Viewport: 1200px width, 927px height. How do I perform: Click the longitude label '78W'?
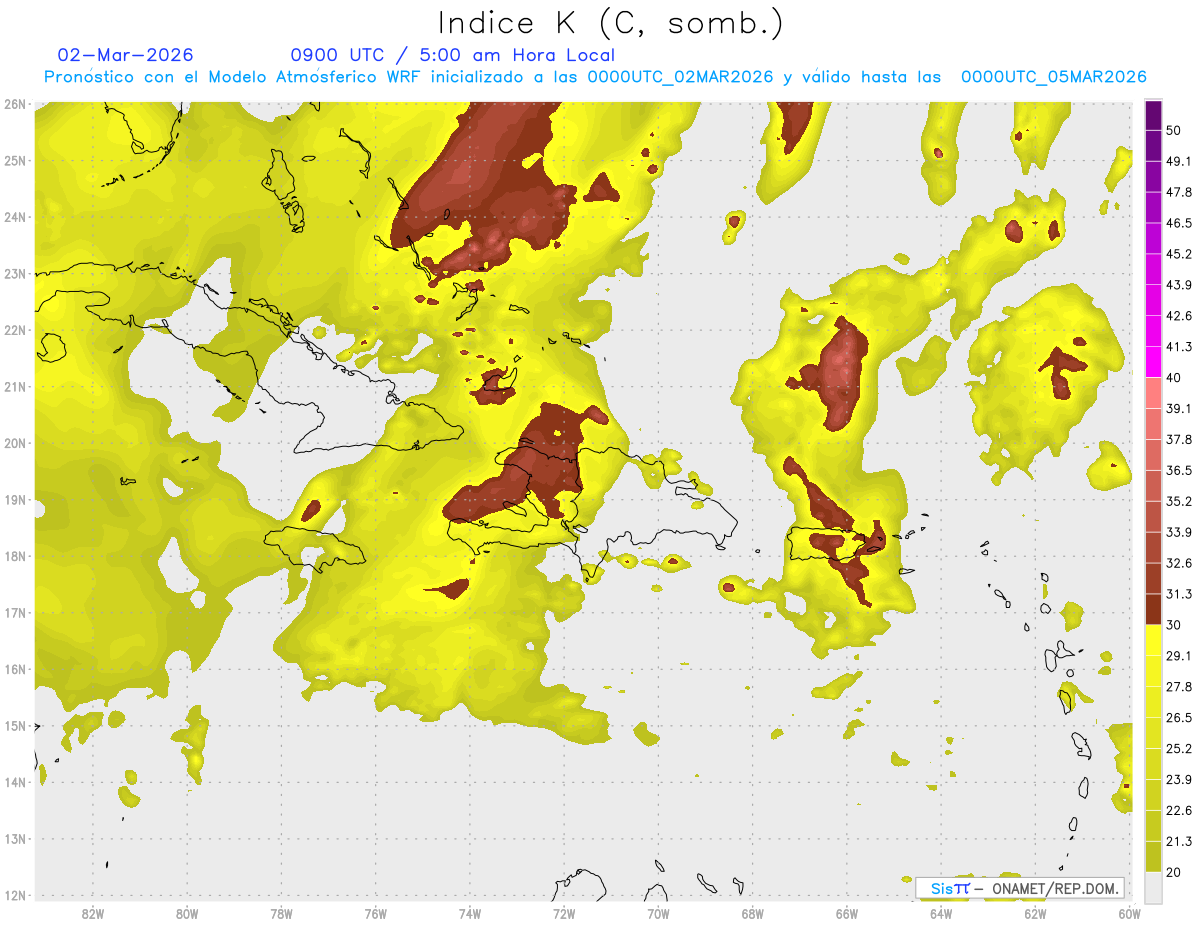(281, 913)
